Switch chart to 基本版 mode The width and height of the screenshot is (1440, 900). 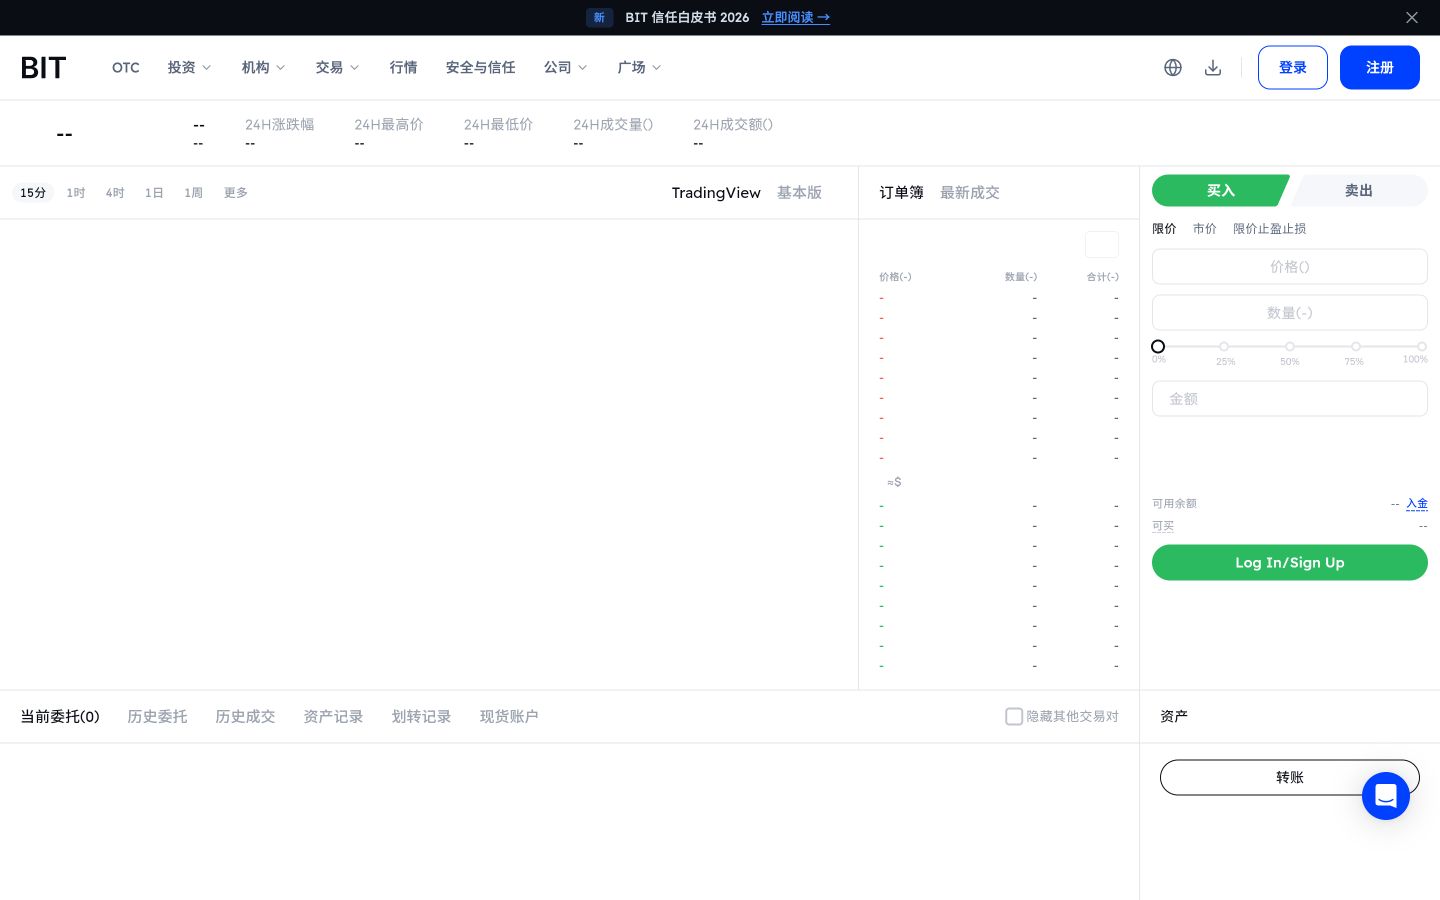coord(800,193)
